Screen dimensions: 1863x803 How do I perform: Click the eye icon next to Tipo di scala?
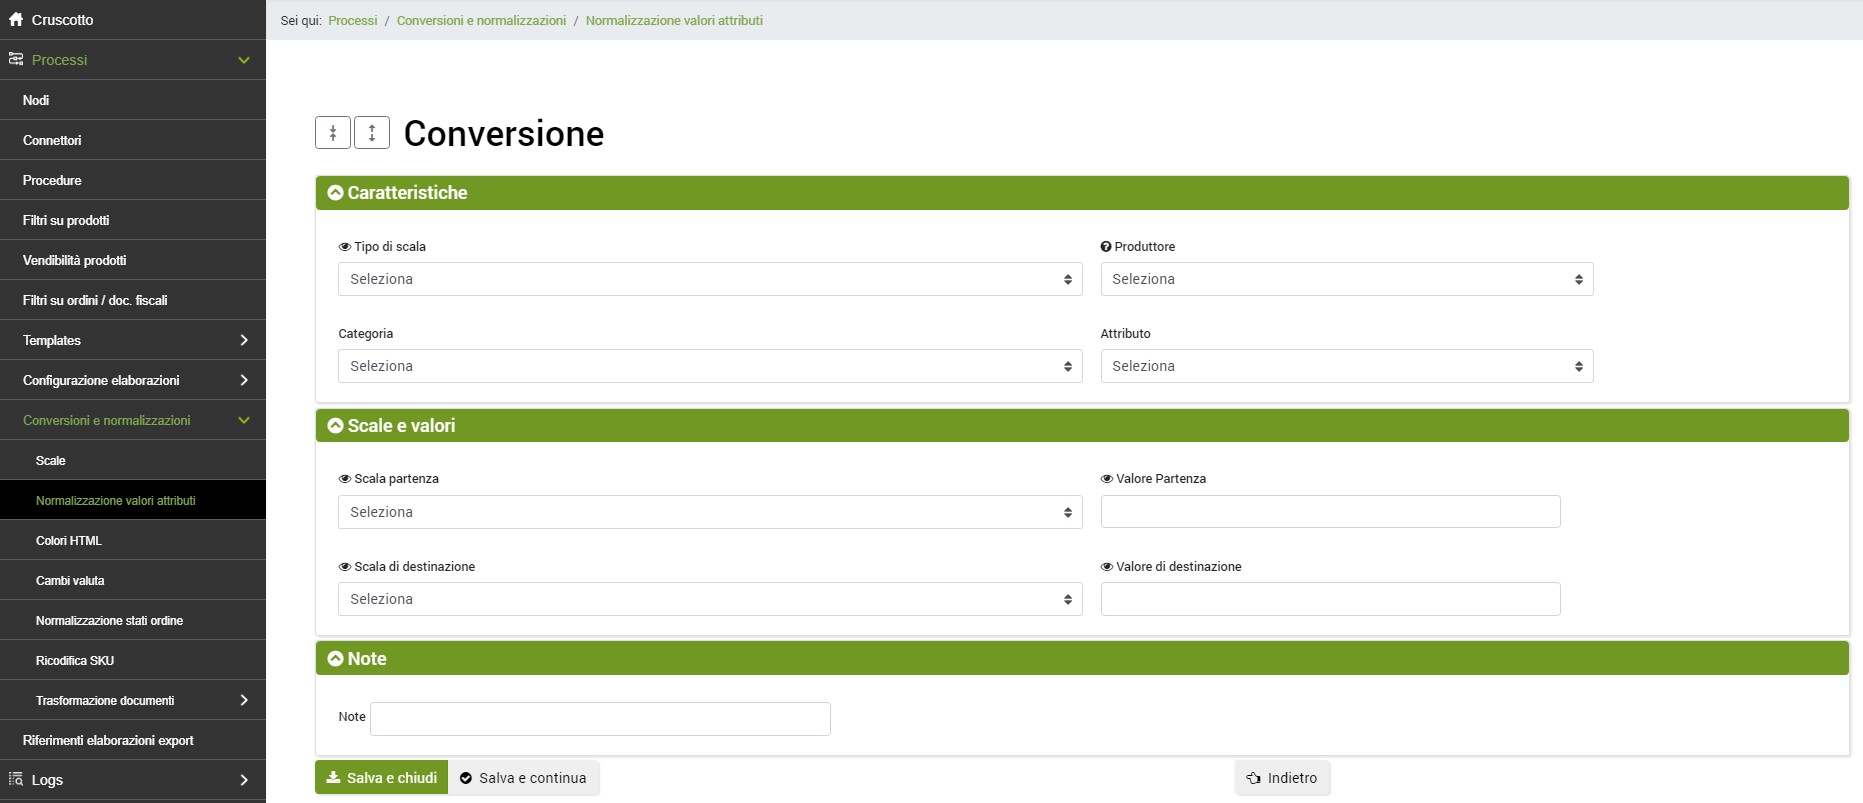click(x=344, y=247)
